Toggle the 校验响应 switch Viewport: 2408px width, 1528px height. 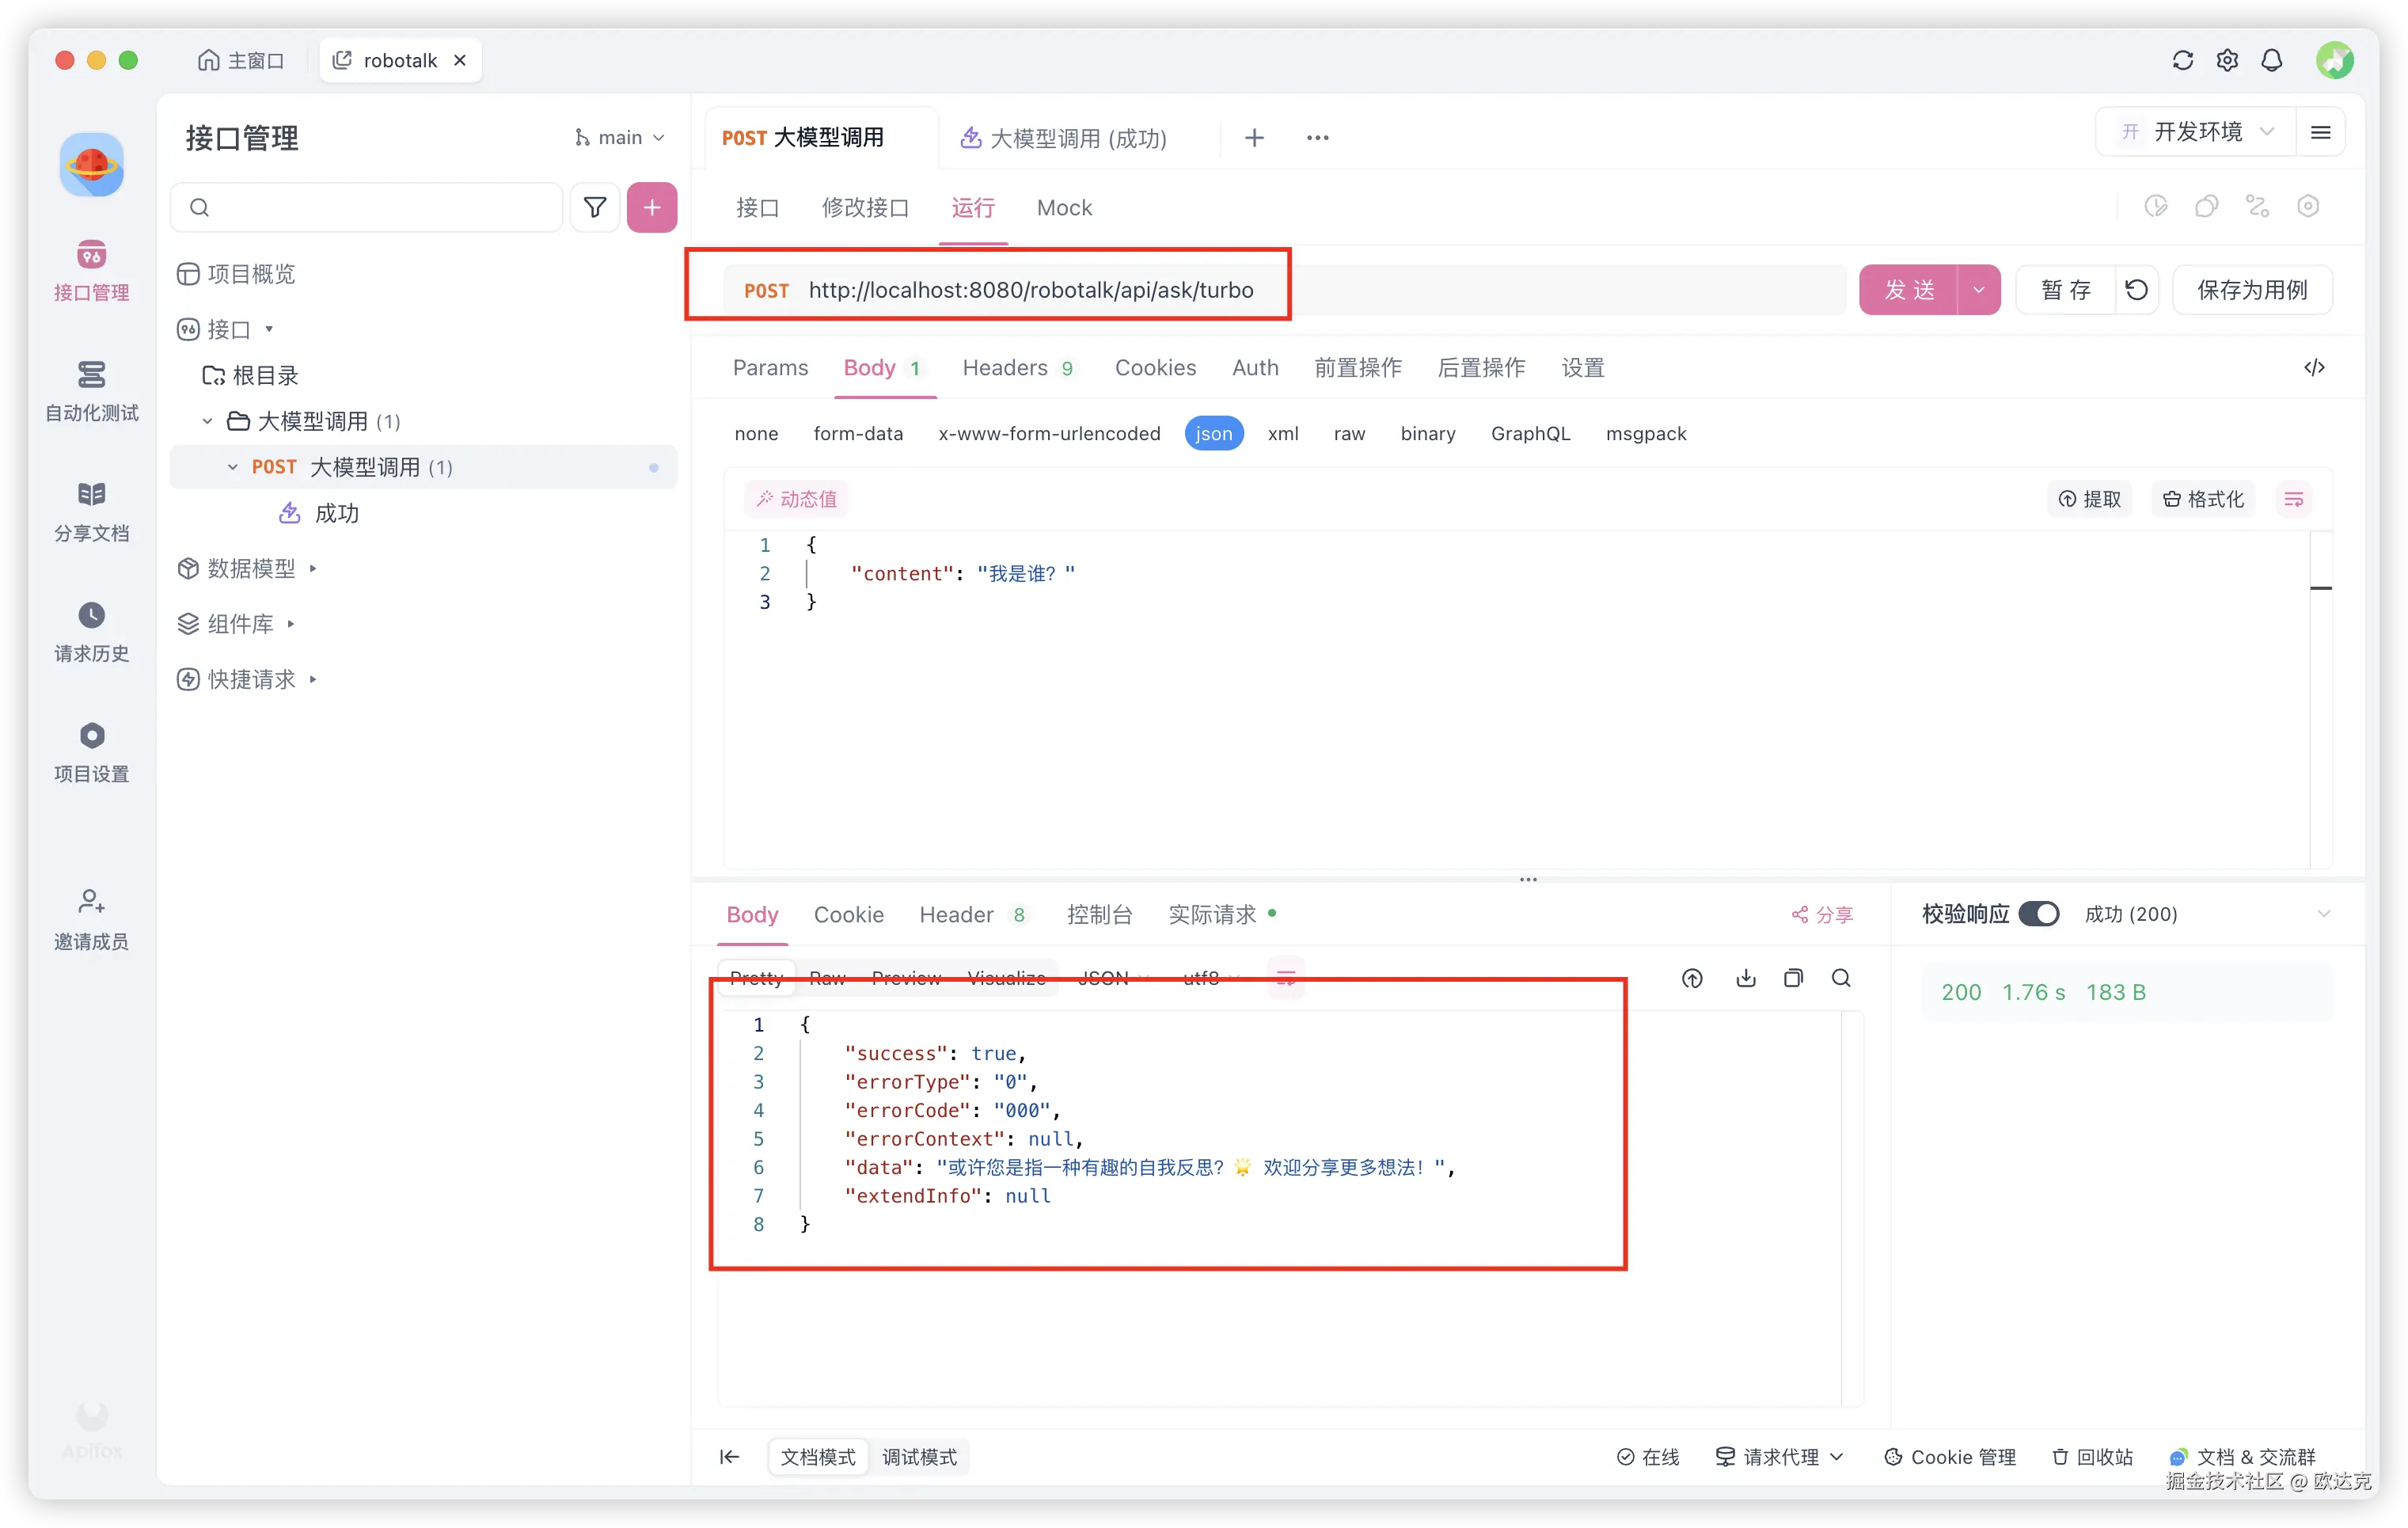[x=2038, y=914]
